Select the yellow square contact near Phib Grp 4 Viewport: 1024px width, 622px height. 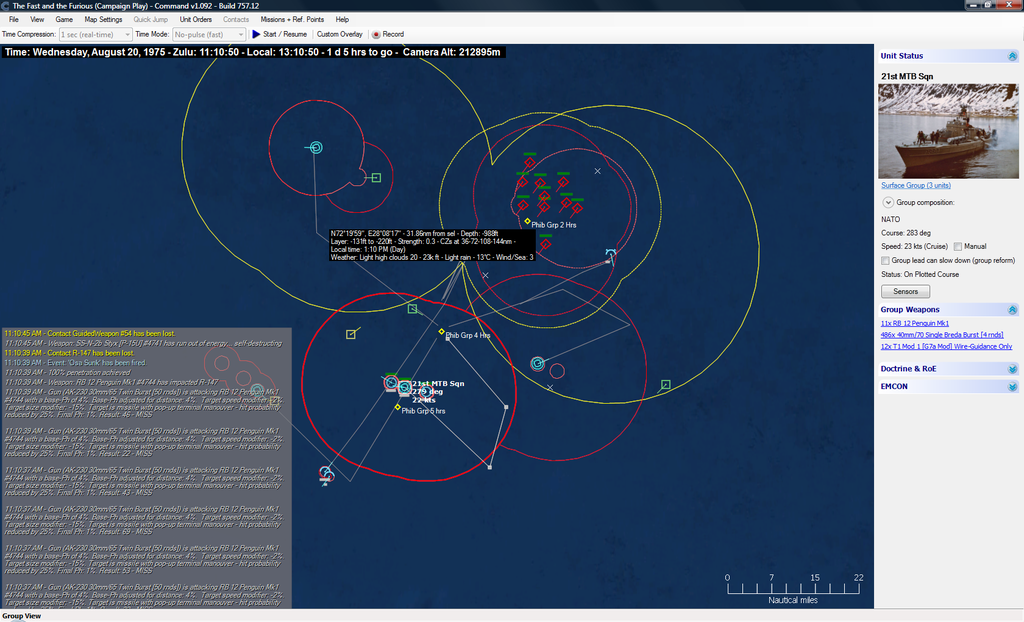click(x=351, y=334)
